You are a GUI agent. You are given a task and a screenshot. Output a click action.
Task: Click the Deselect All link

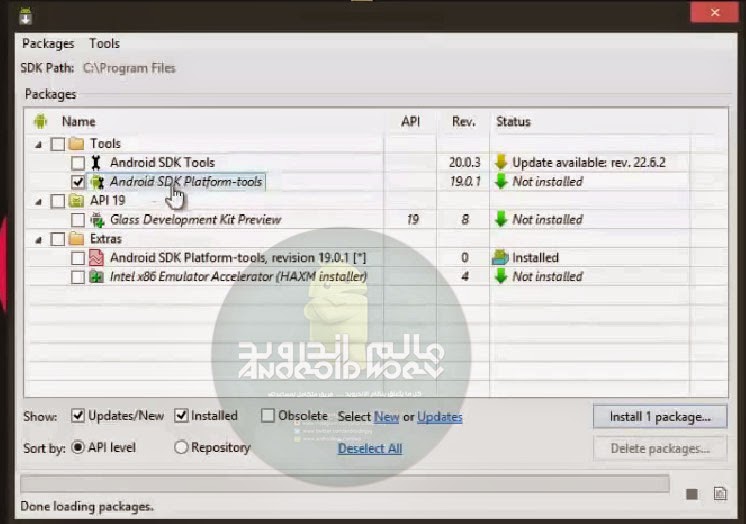pos(370,448)
